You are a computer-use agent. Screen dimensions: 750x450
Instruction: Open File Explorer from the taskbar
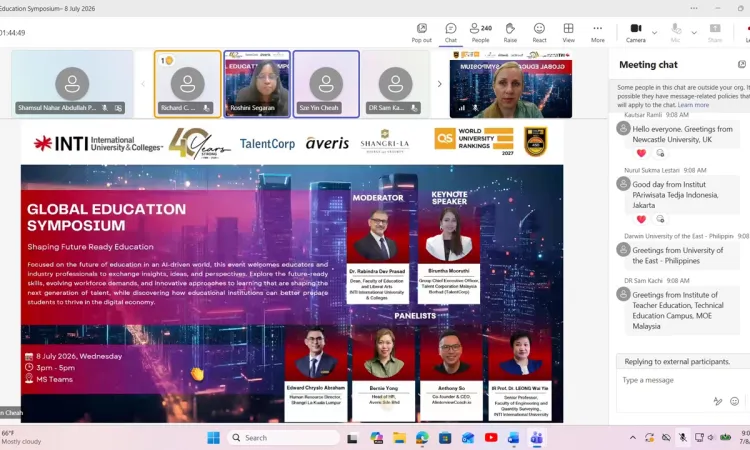coord(399,438)
